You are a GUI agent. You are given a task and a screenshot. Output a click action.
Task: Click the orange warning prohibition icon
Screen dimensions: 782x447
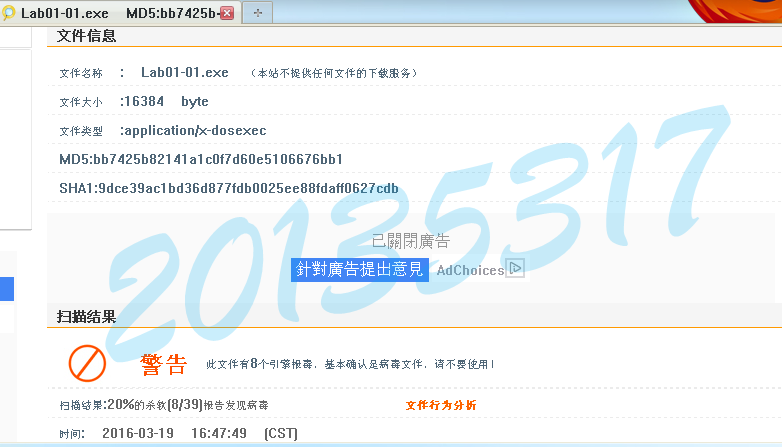[x=87, y=363]
